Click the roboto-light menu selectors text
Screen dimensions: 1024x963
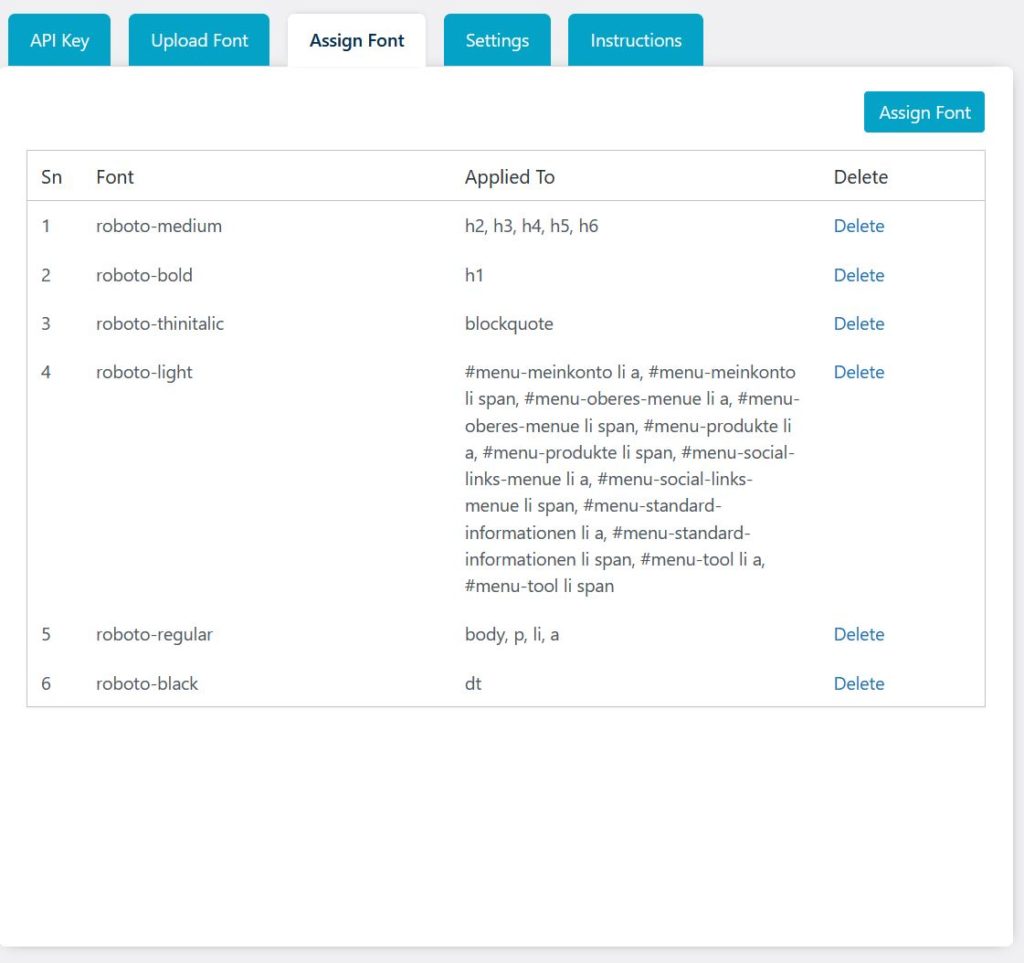coord(630,479)
